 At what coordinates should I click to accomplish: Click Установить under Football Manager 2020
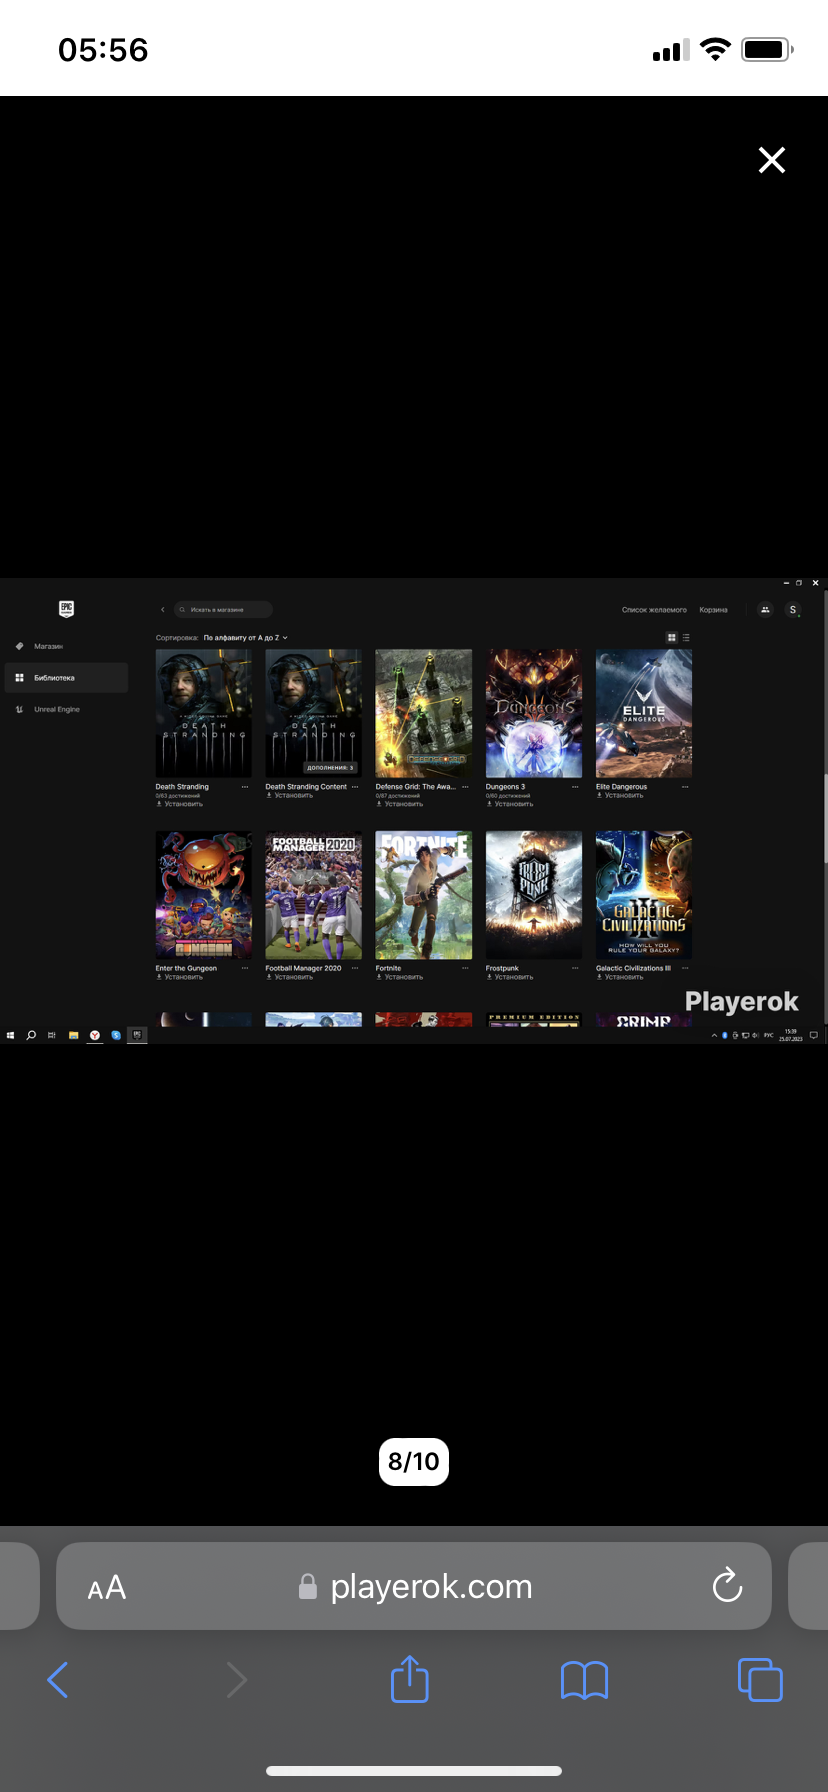pyautogui.click(x=290, y=977)
